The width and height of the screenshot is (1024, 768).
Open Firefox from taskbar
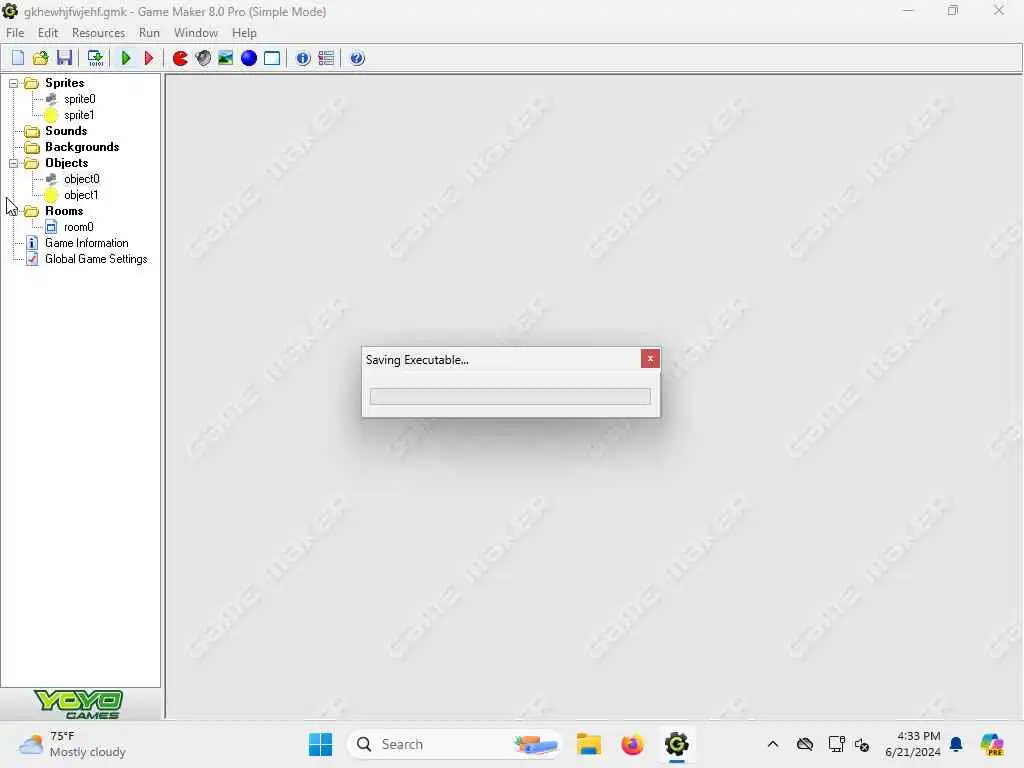632,744
